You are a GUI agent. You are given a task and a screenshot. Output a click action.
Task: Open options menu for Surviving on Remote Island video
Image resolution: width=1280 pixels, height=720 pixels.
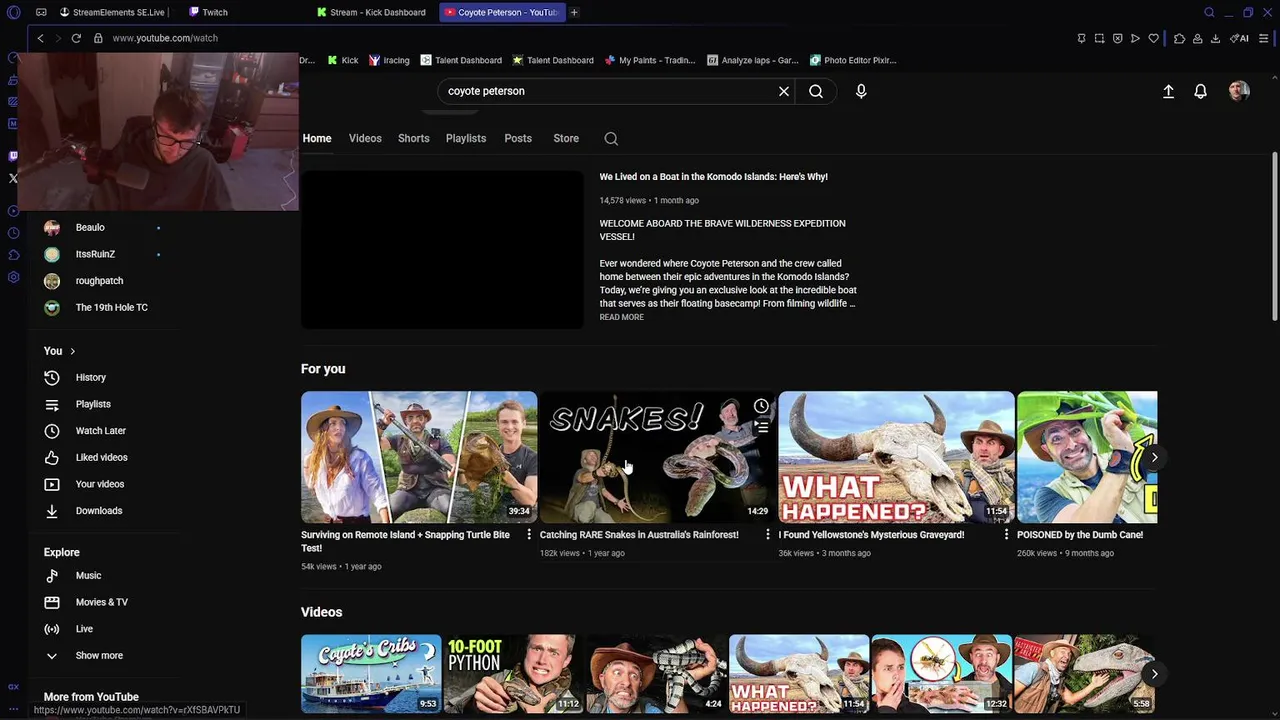pos(529,535)
